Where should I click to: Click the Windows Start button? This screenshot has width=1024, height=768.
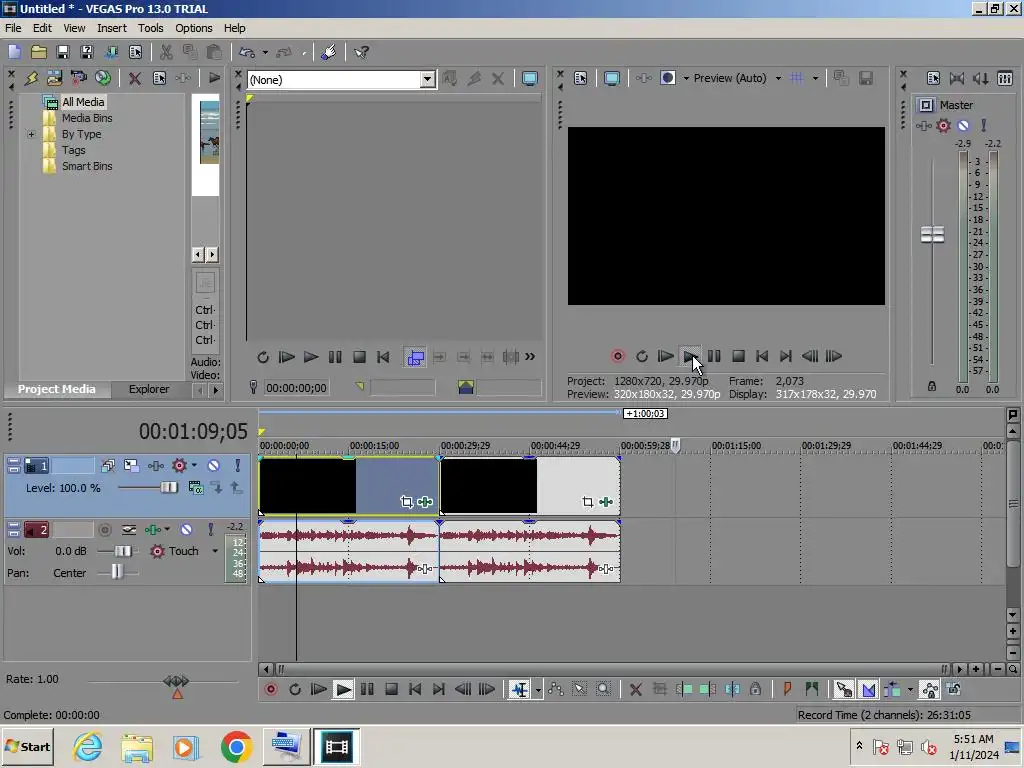(27, 746)
